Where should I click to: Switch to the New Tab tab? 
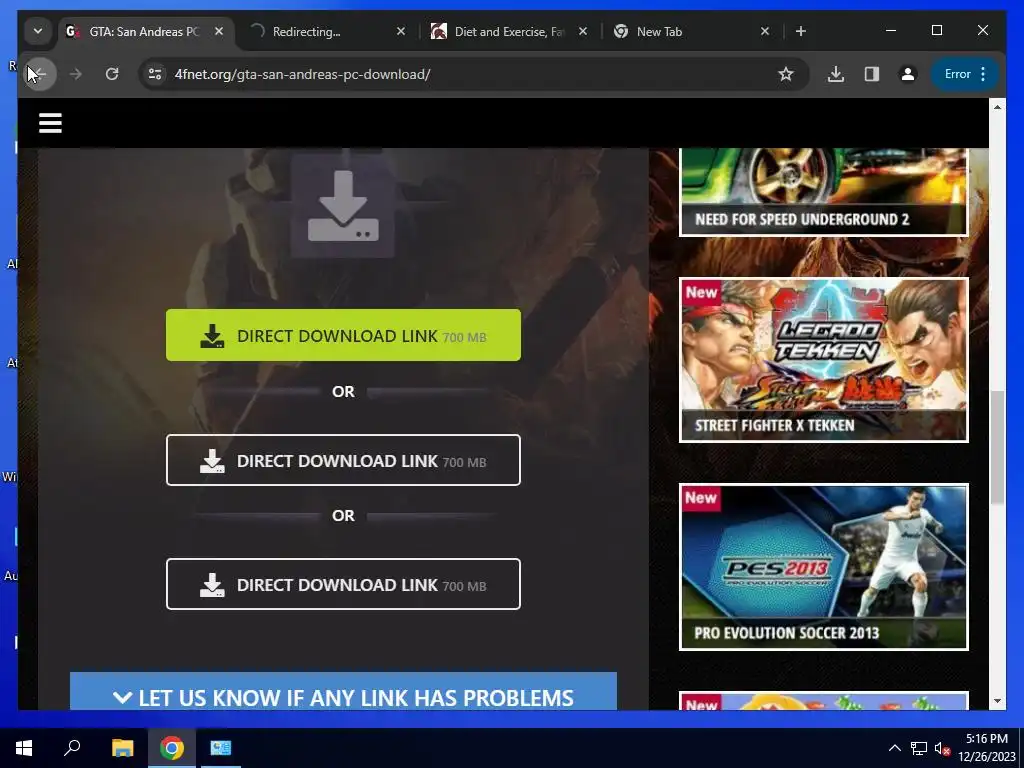[692, 31]
